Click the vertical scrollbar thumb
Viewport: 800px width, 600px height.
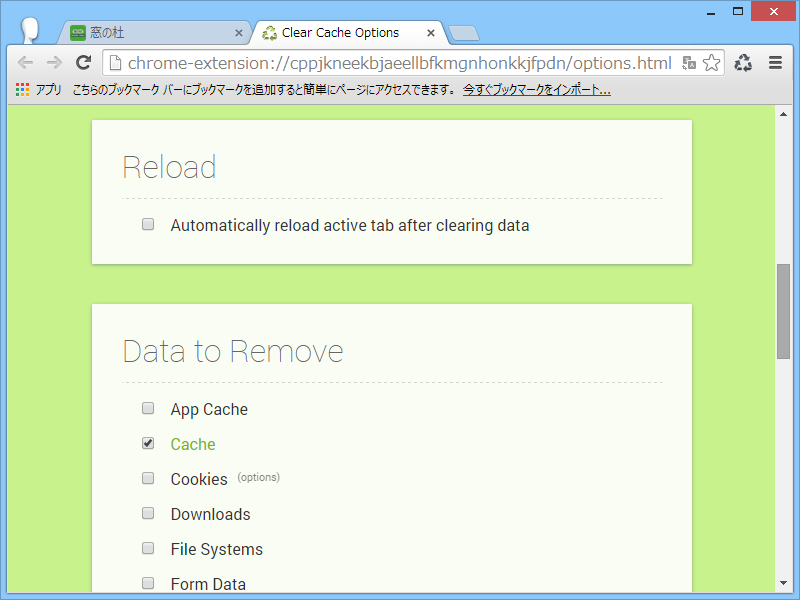(x=783, y=311)
